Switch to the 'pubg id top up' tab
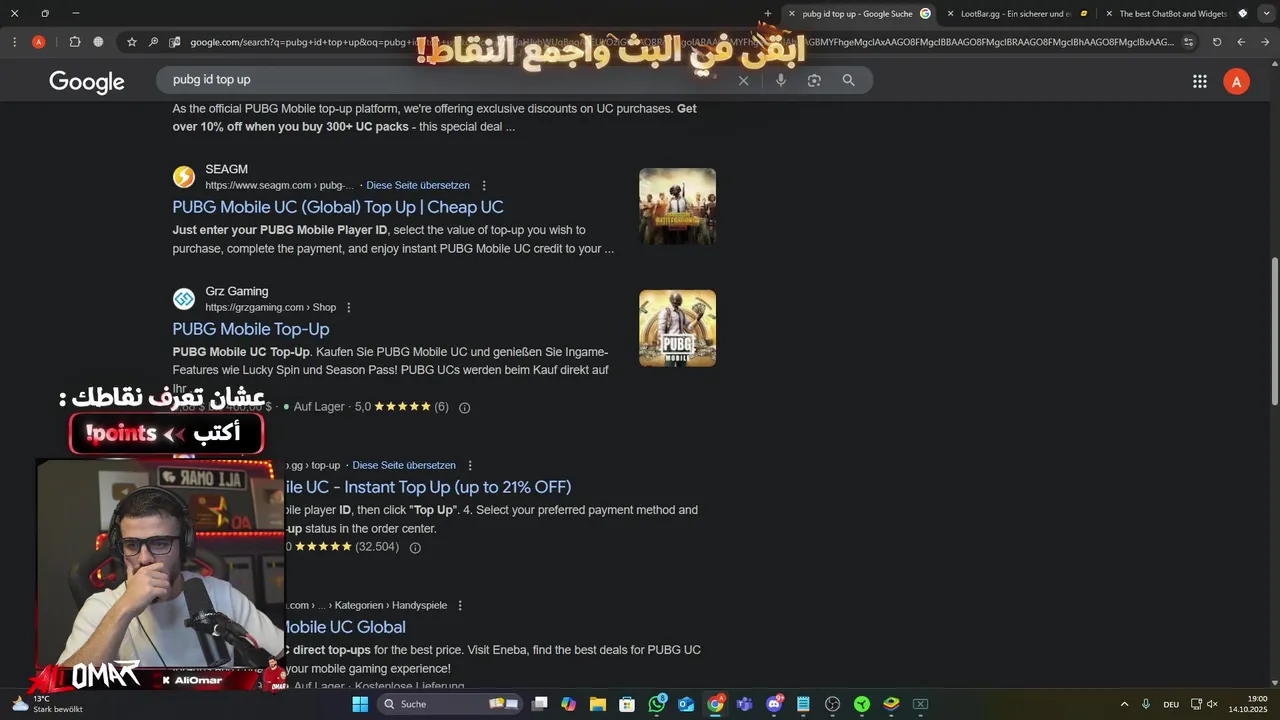This screenshot has height=720, width=1280. pyautogui.click(x=857, y=14)
